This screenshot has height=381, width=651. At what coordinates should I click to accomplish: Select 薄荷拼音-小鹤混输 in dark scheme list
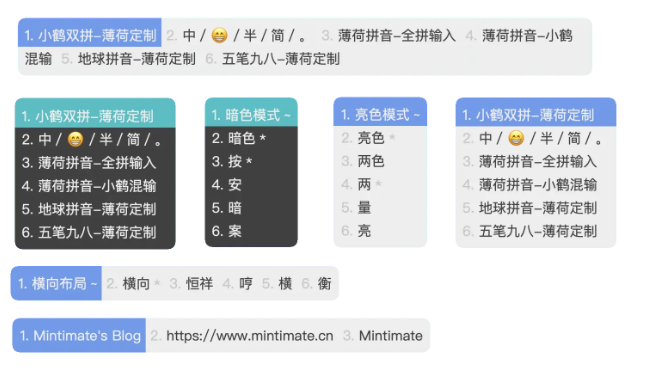coord(95,186)
